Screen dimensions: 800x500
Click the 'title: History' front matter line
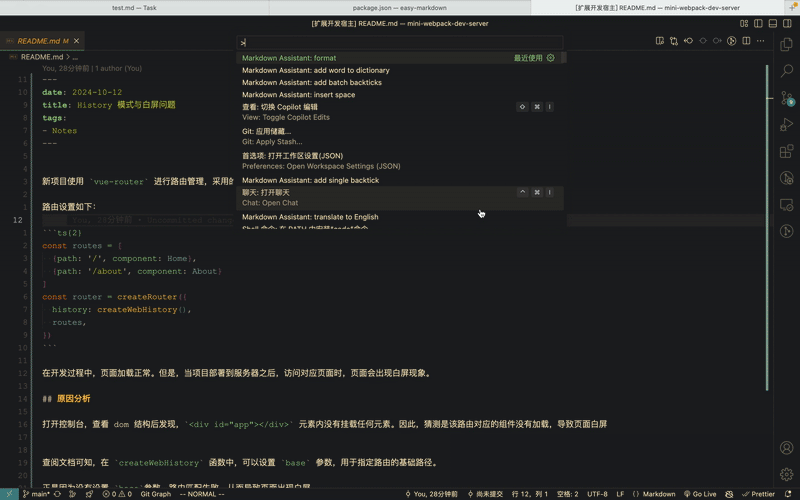109,105
